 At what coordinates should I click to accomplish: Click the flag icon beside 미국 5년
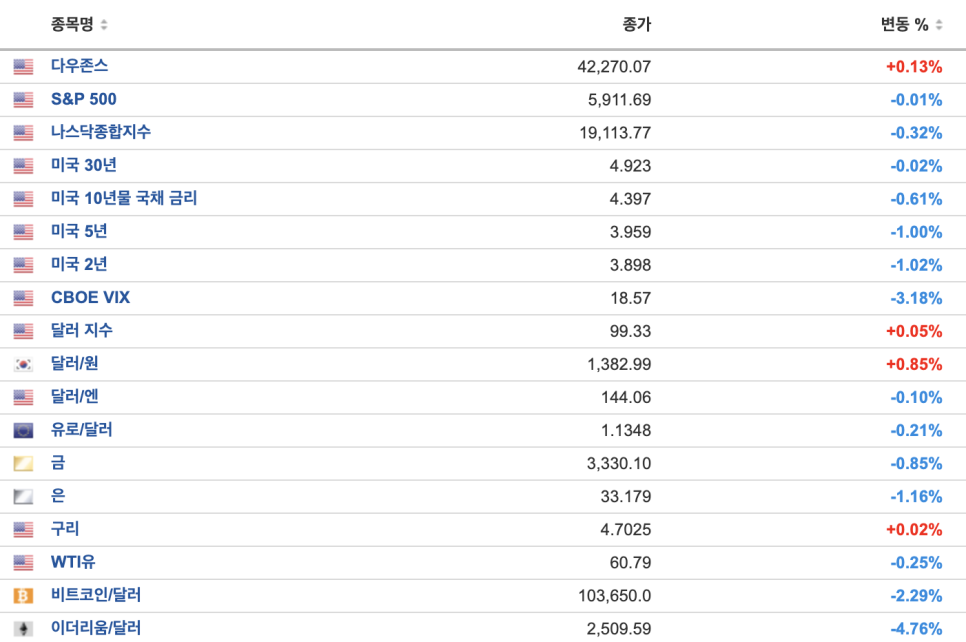23,232
